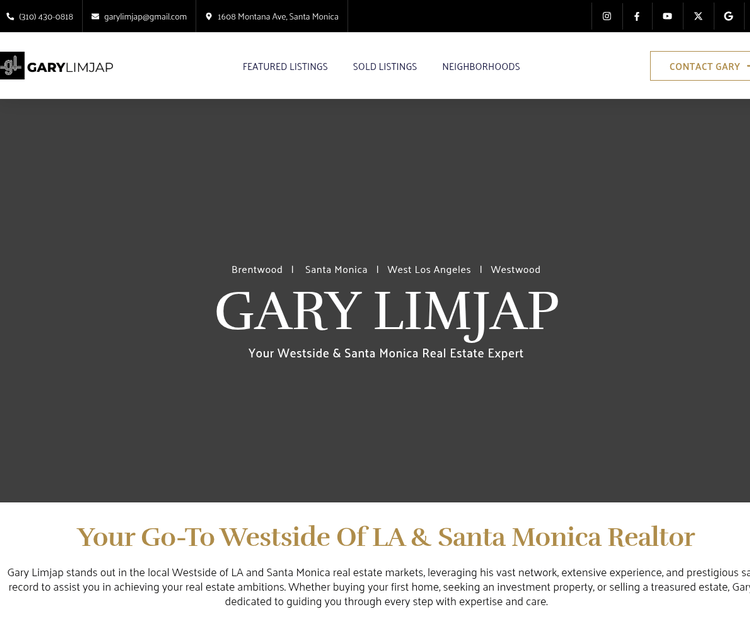This screenshot has height=628, width=750.
Task: Open the Google profile icon
Action: tap(728, 16)
